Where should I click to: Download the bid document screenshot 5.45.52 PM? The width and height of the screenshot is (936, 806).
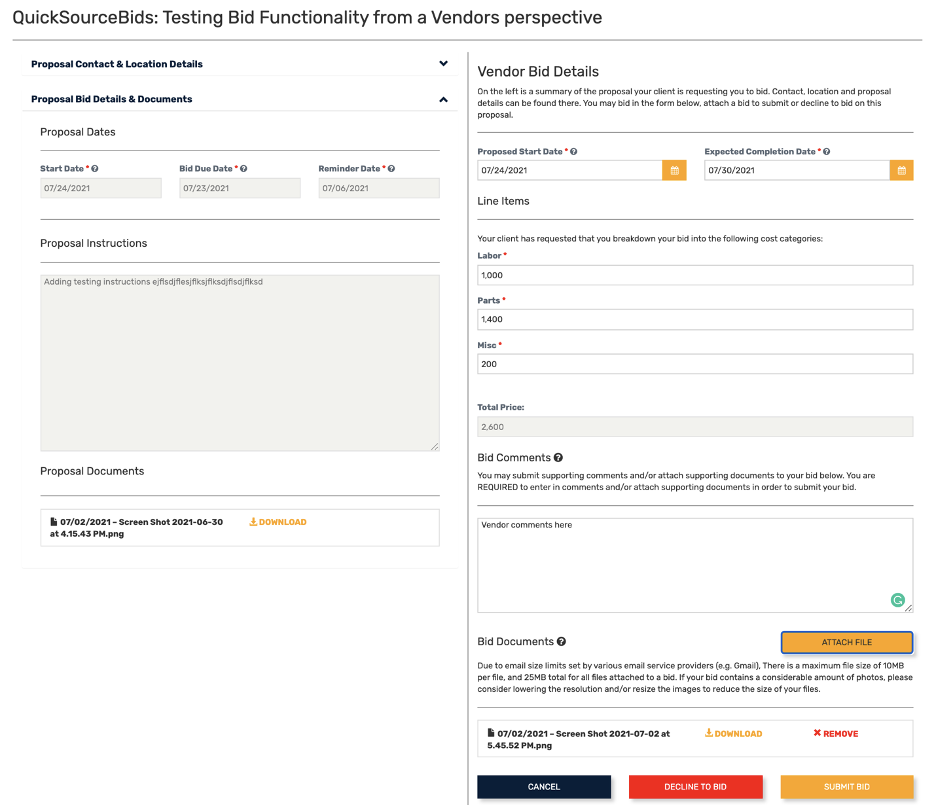(734, 734)
